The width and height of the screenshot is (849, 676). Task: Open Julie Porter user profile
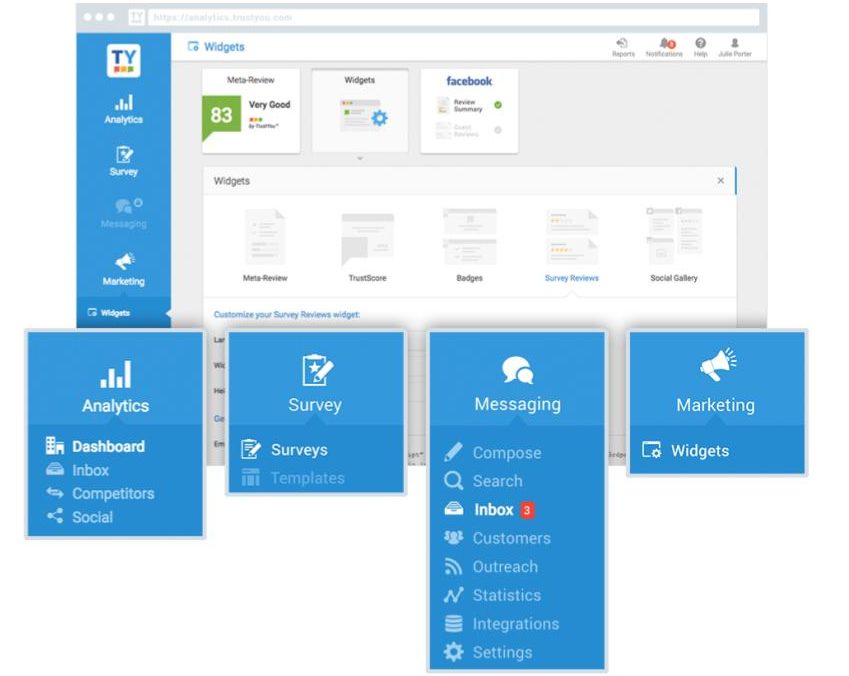[735, 47]
